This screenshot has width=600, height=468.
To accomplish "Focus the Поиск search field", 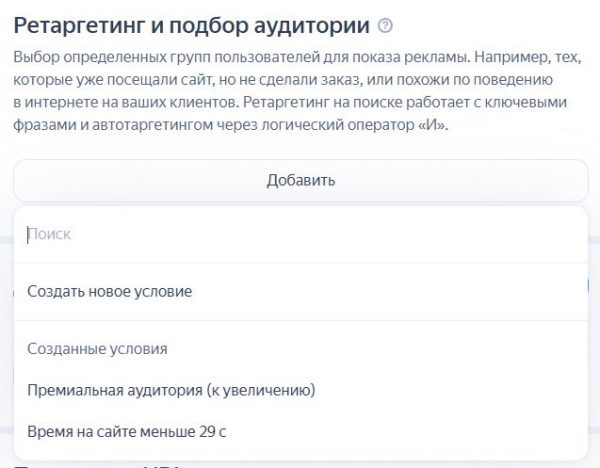I will [300, 234].
